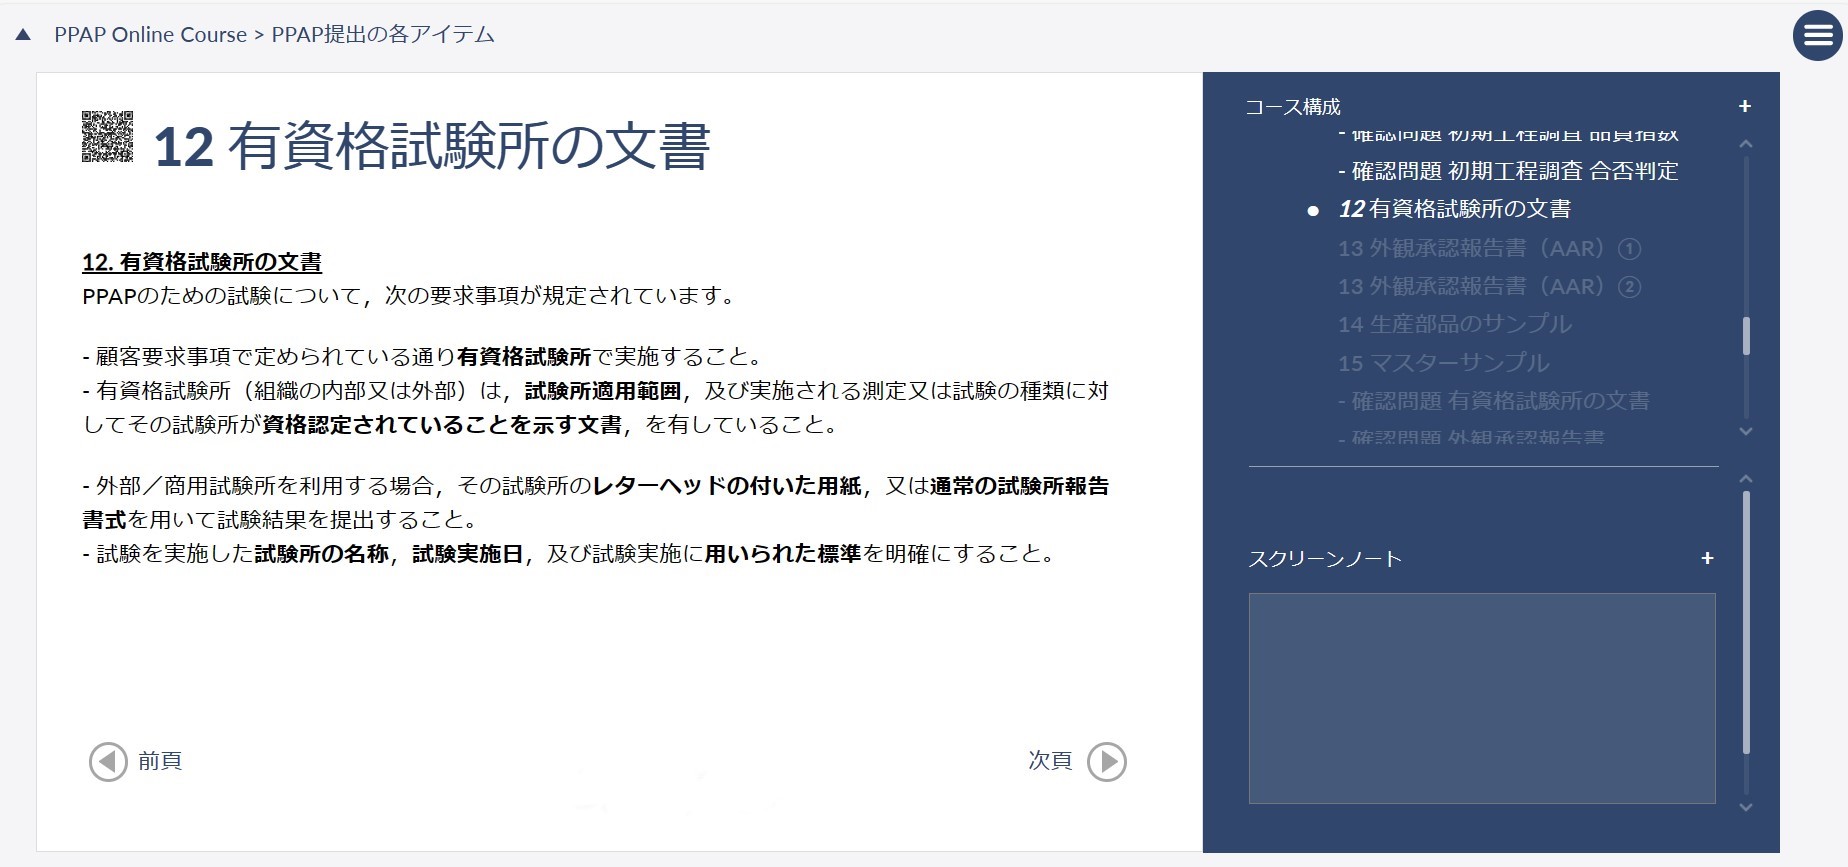1848x867 pixels.
Task: Open 13 外観承認報告書（AAR）① item
Action: pyautogui.click(x=1489, y=248)
